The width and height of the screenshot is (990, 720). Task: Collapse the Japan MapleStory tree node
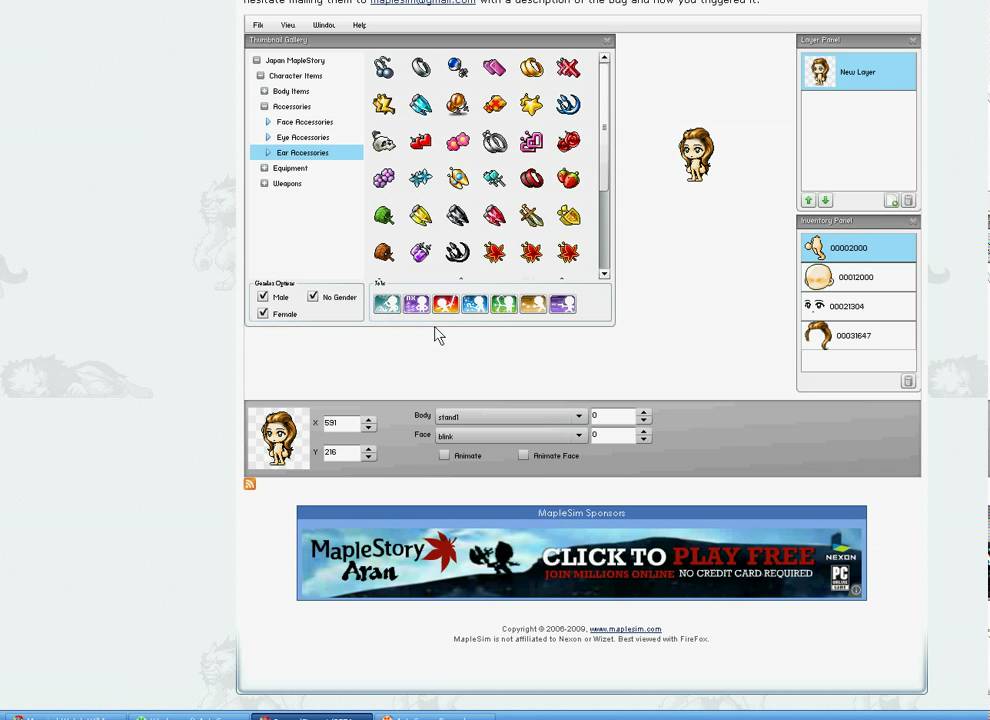[256, 61]
